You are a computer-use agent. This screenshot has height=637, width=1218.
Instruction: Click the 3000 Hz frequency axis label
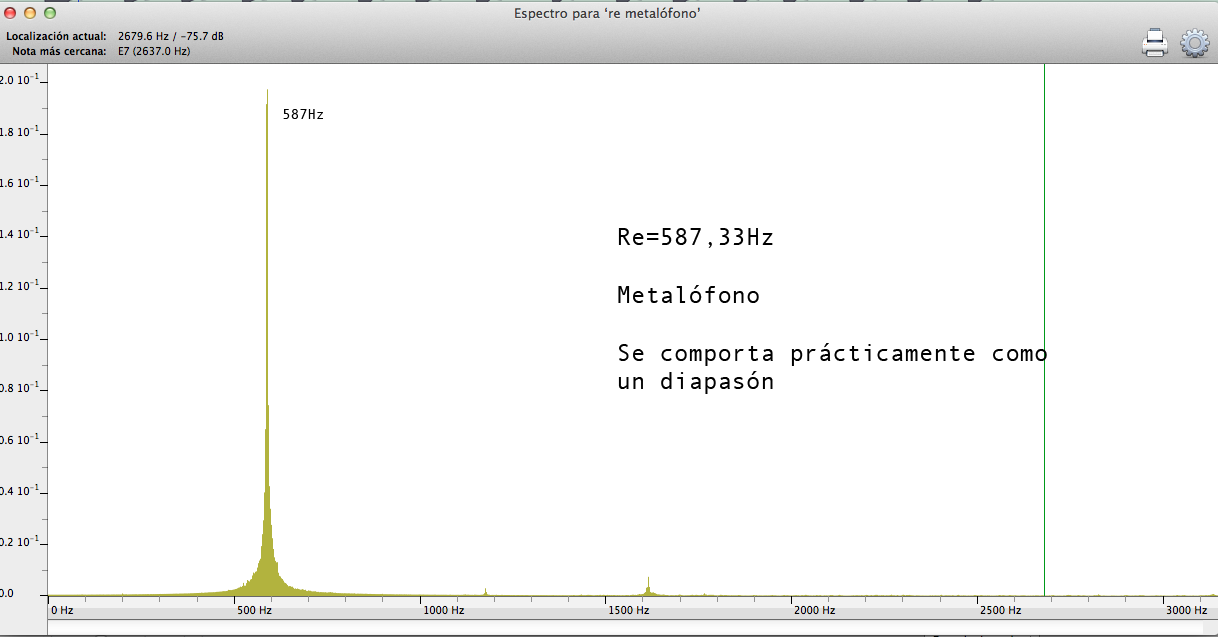1186,609
